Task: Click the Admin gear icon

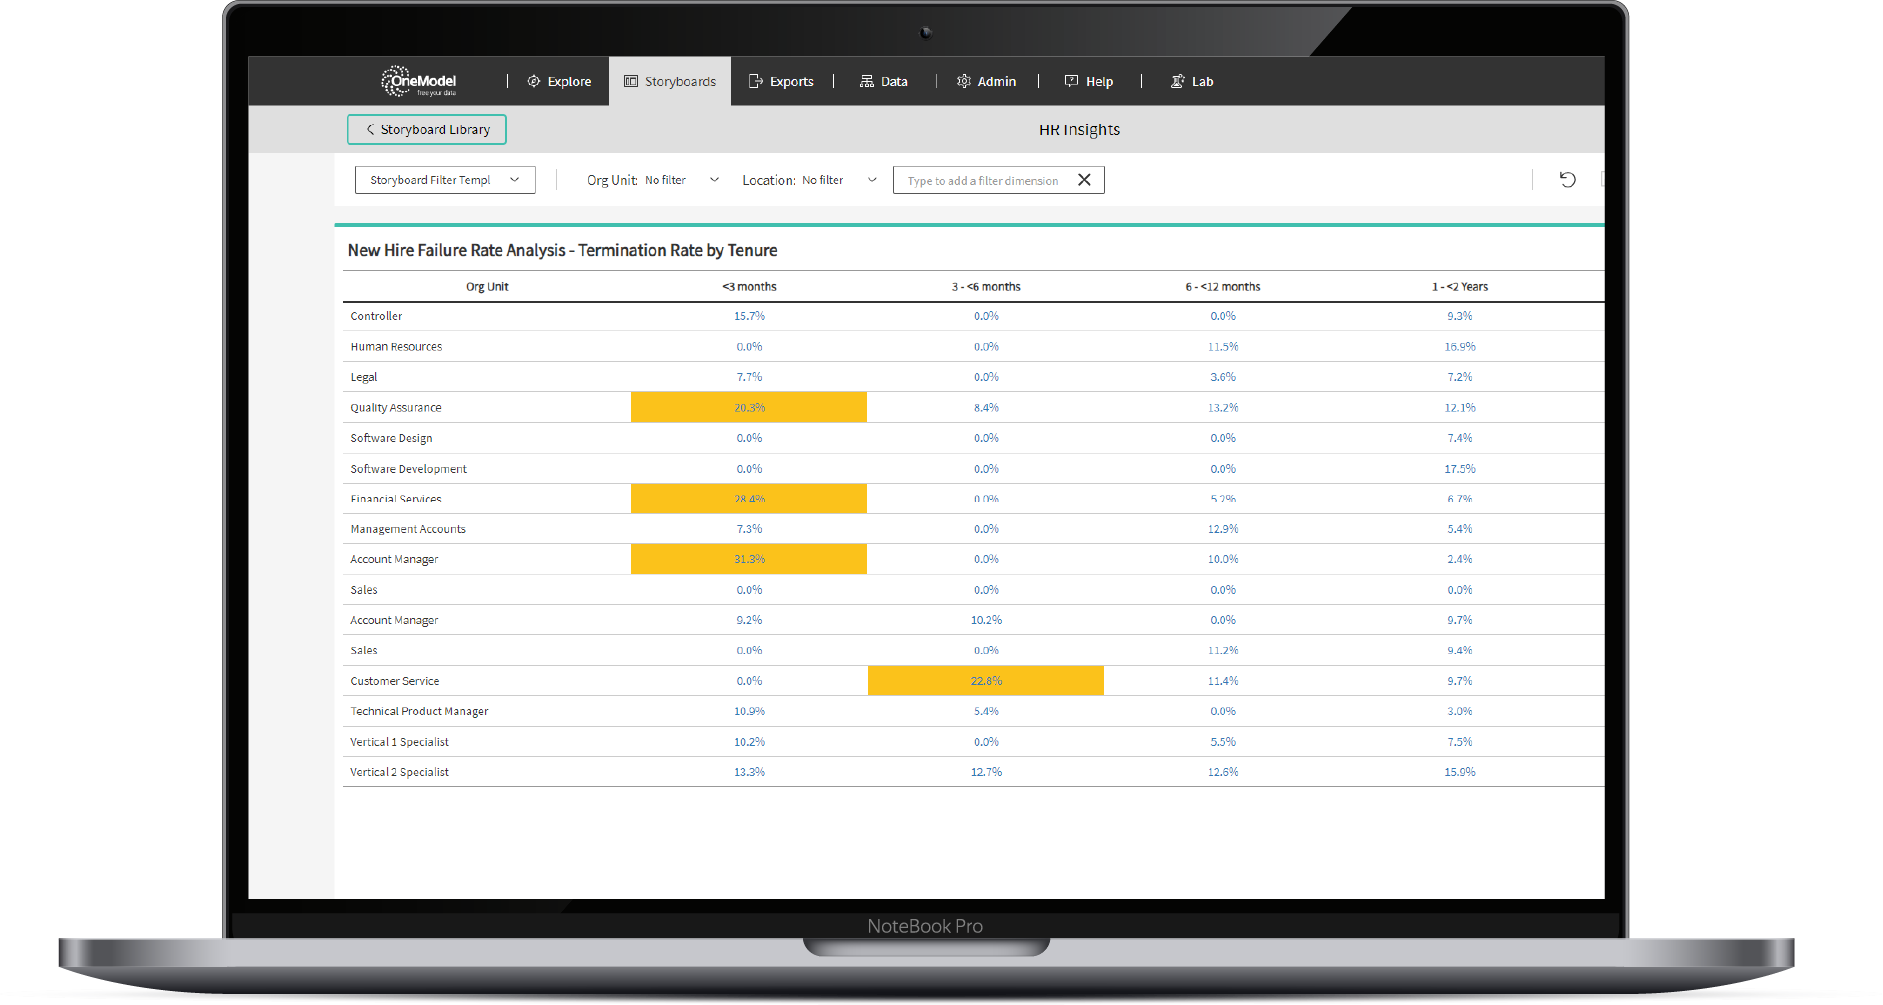Action: pos(964,81)
